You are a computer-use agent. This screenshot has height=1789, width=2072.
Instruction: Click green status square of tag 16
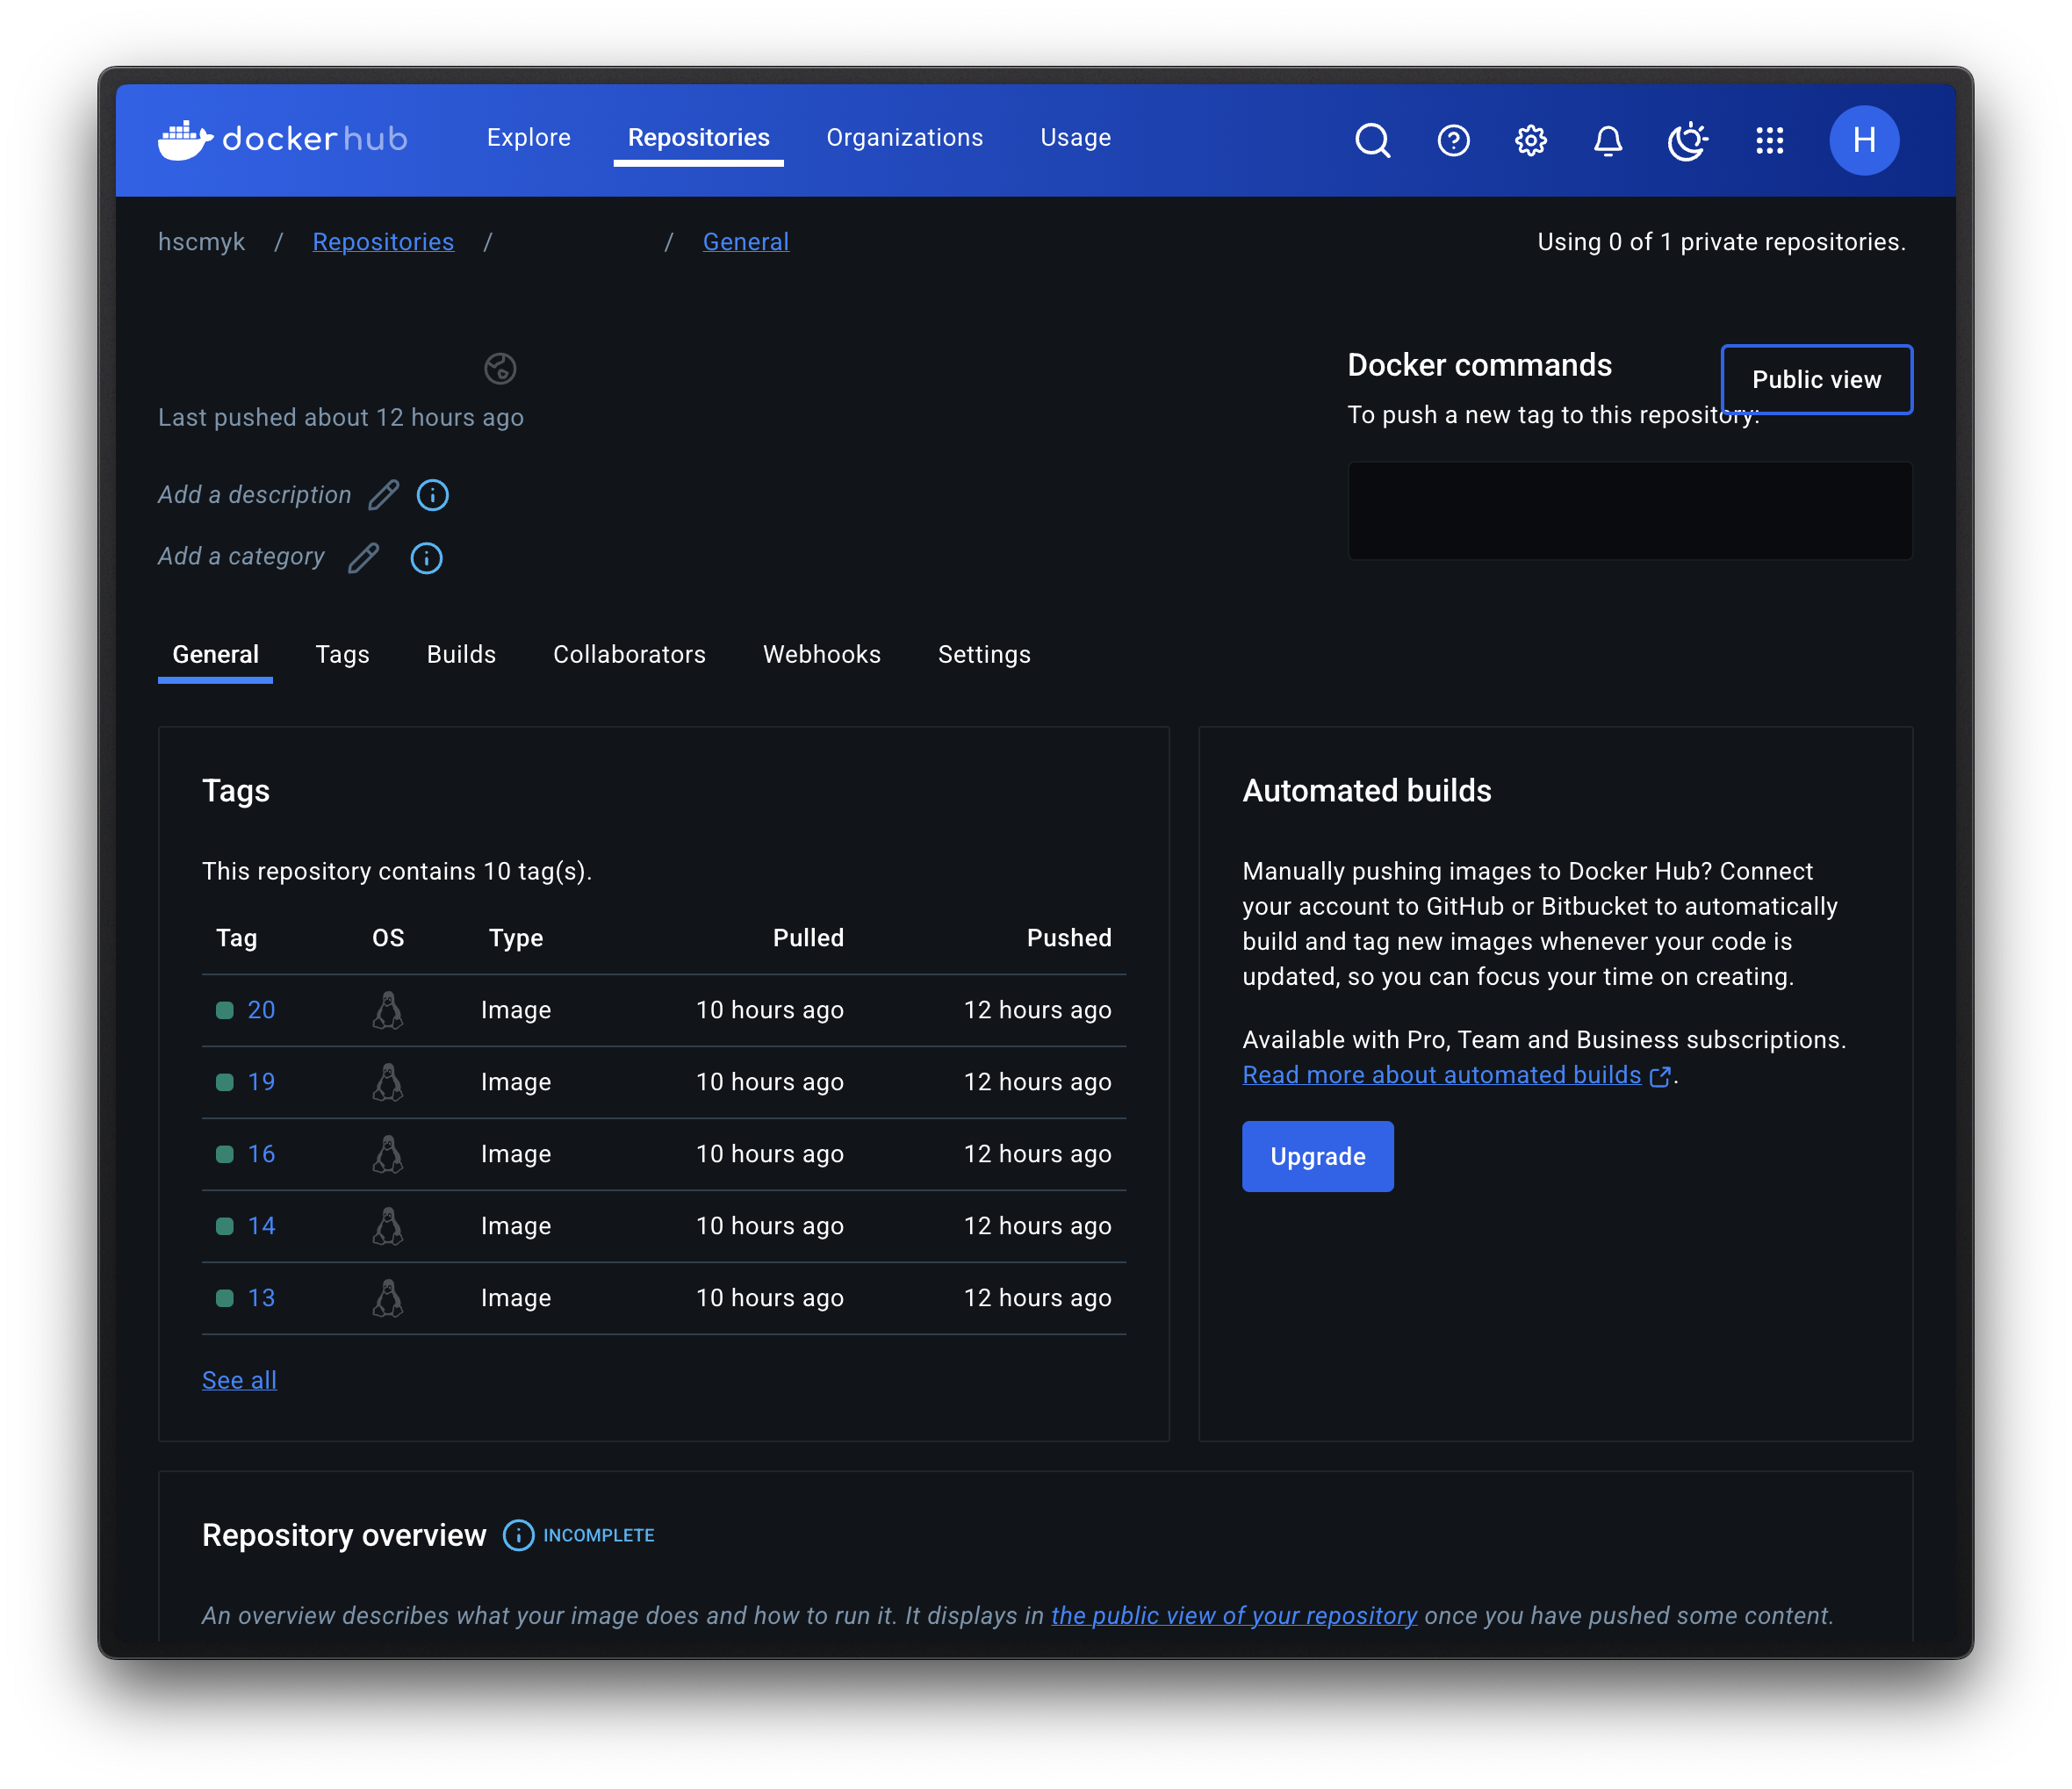tap(225, 1154)
